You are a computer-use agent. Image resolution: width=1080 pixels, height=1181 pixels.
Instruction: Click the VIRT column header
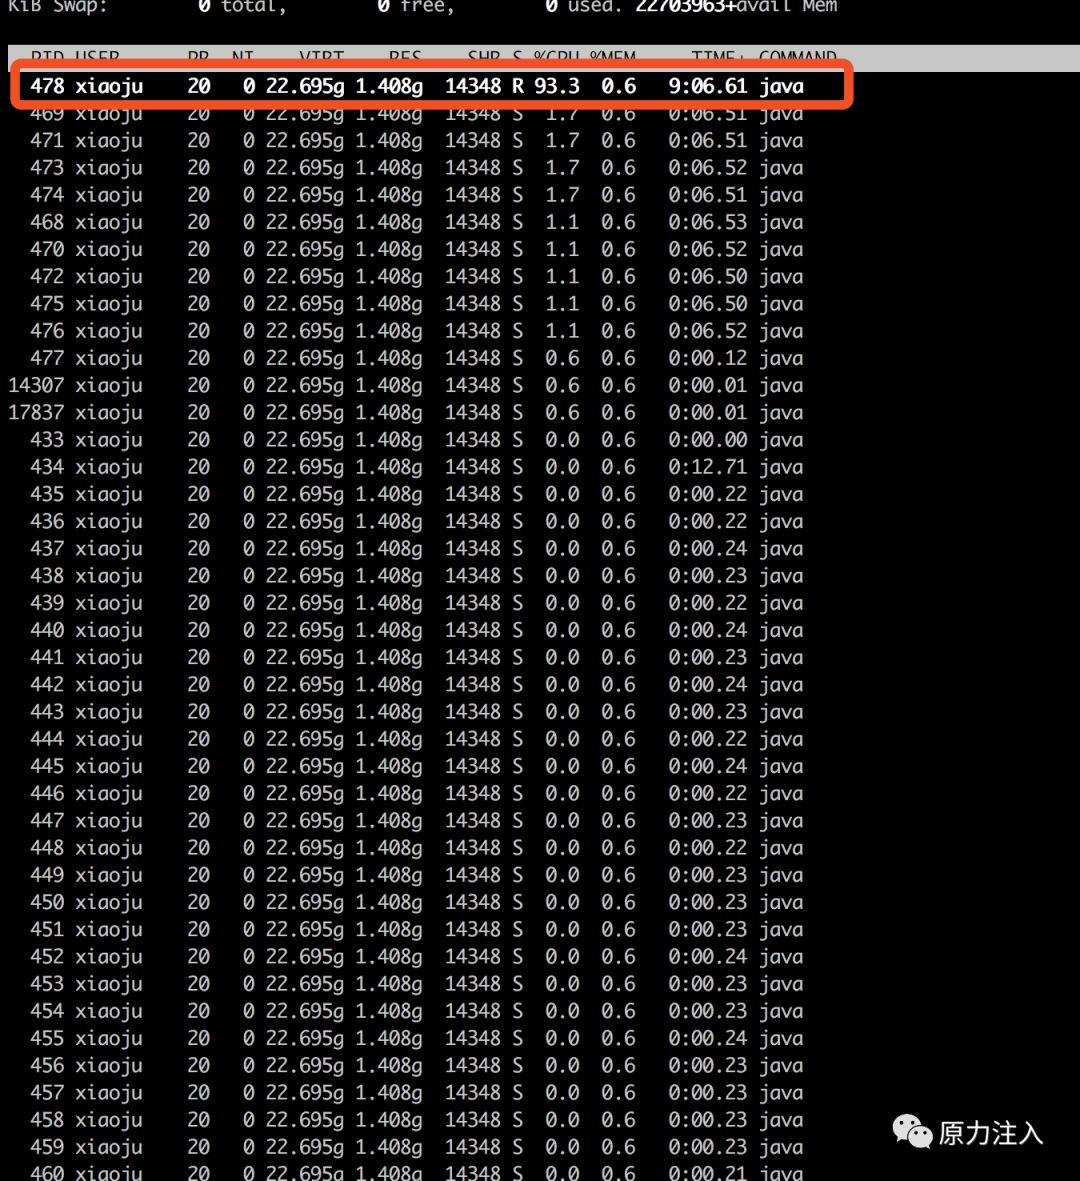pyautogui.click(x=322, y=57)
